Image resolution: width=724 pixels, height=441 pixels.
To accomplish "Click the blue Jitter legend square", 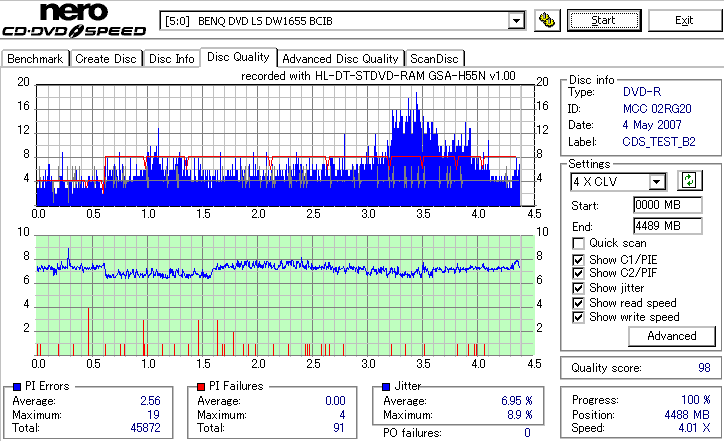I will (x=386, y=387).
